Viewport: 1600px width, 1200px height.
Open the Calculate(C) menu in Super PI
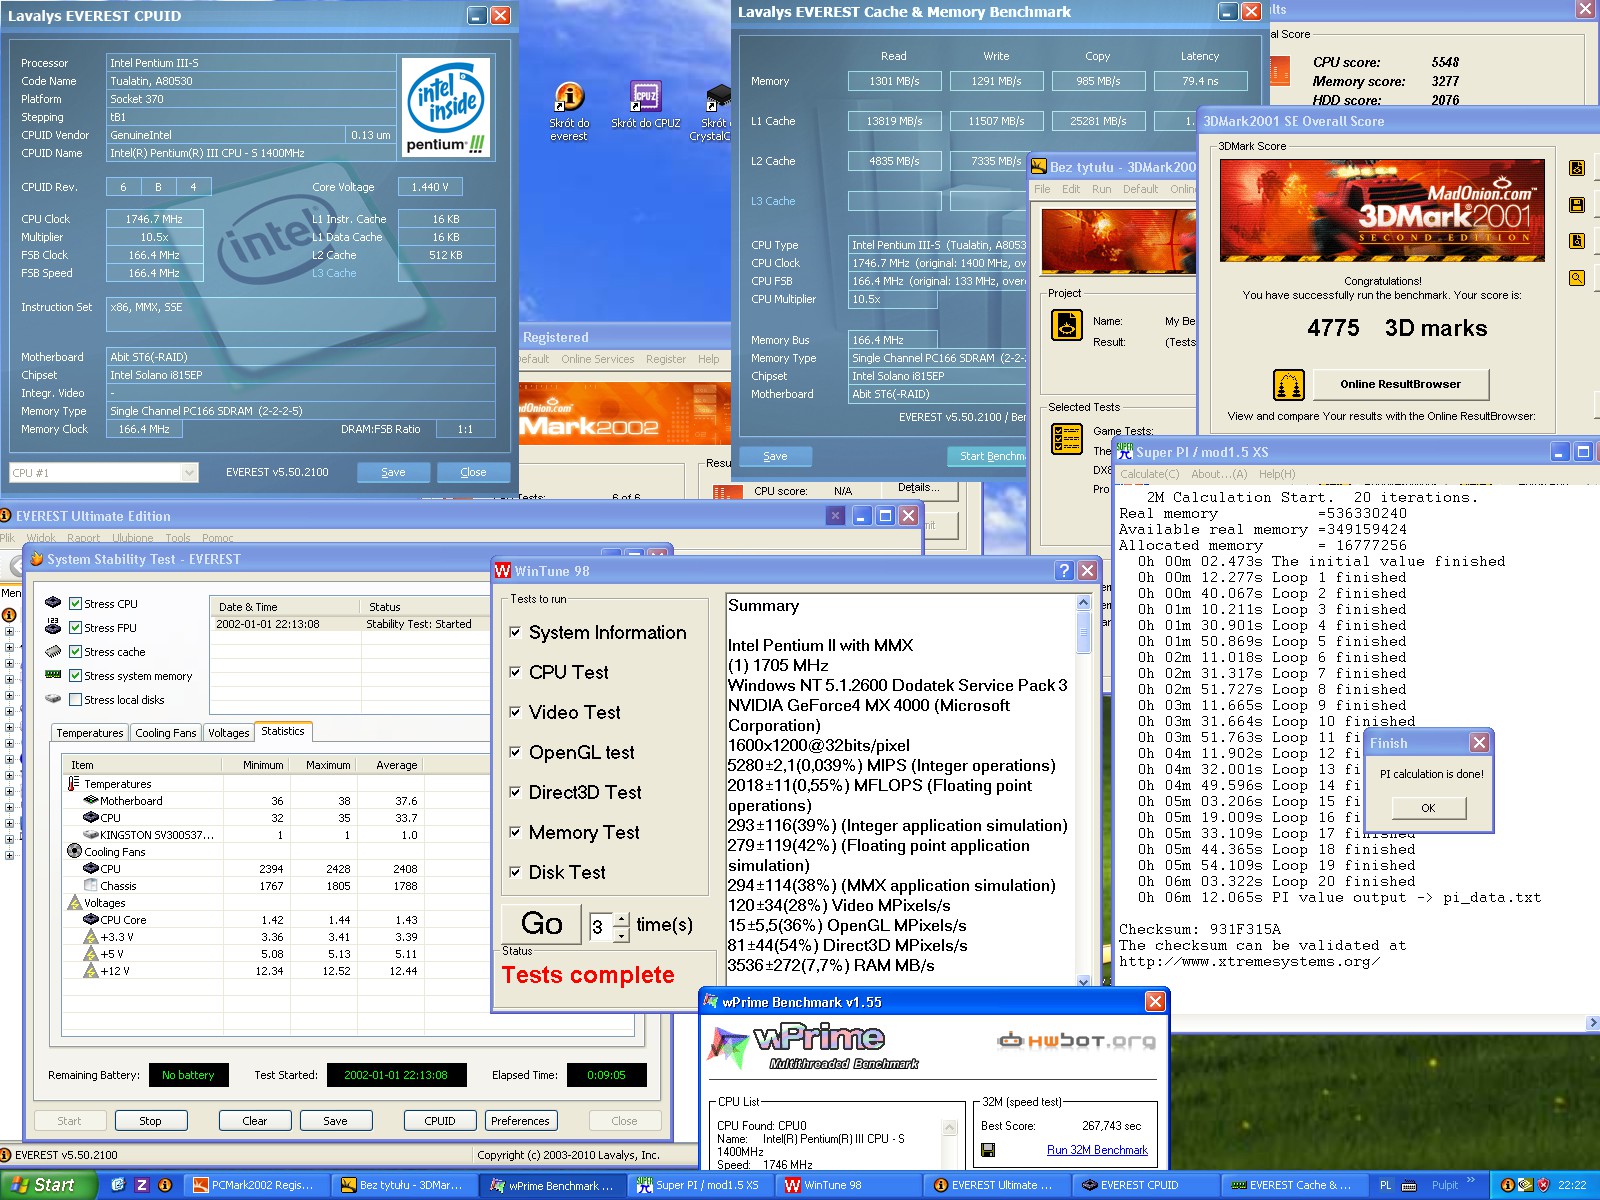1149,474
